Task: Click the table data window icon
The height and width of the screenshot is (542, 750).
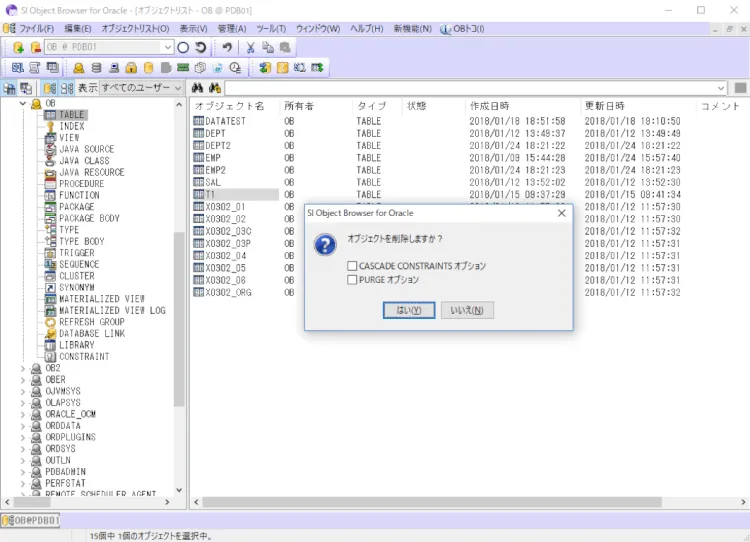Action: coord(53,68)
